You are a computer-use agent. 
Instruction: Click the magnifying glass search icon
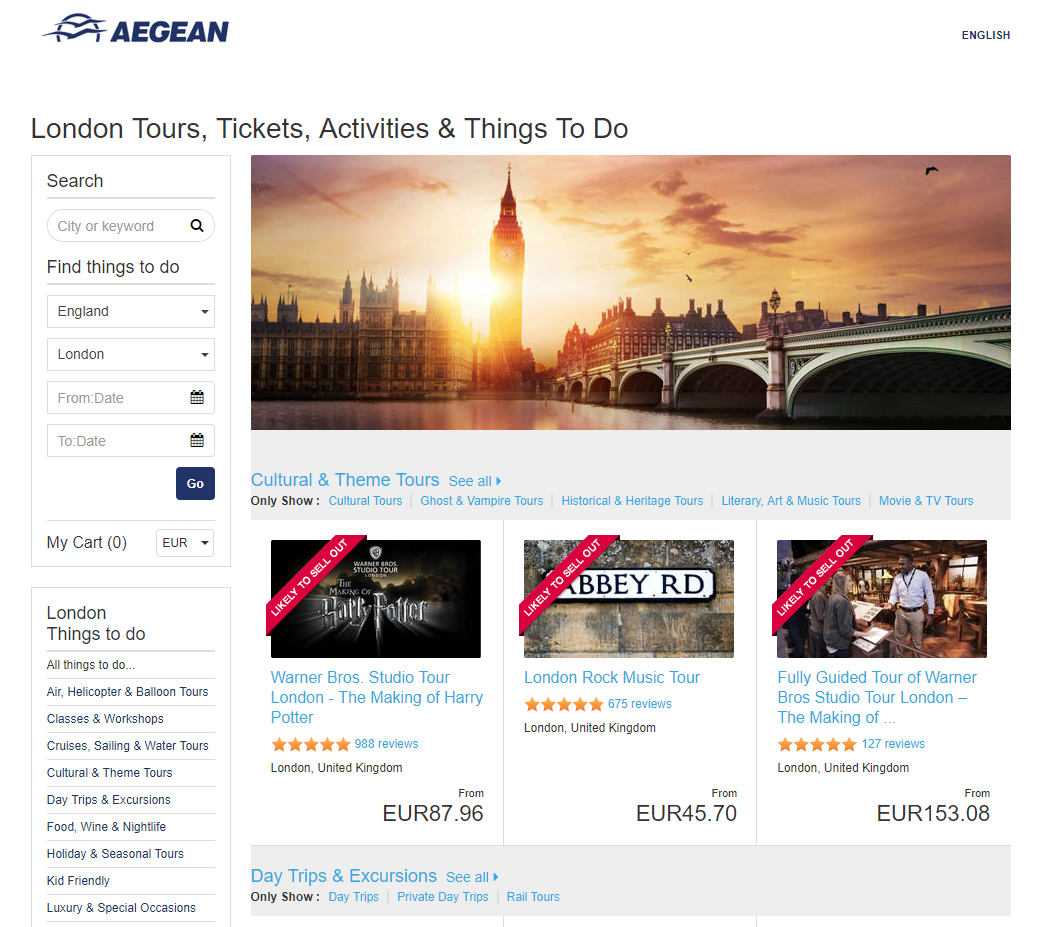click(x=197, y=226)
